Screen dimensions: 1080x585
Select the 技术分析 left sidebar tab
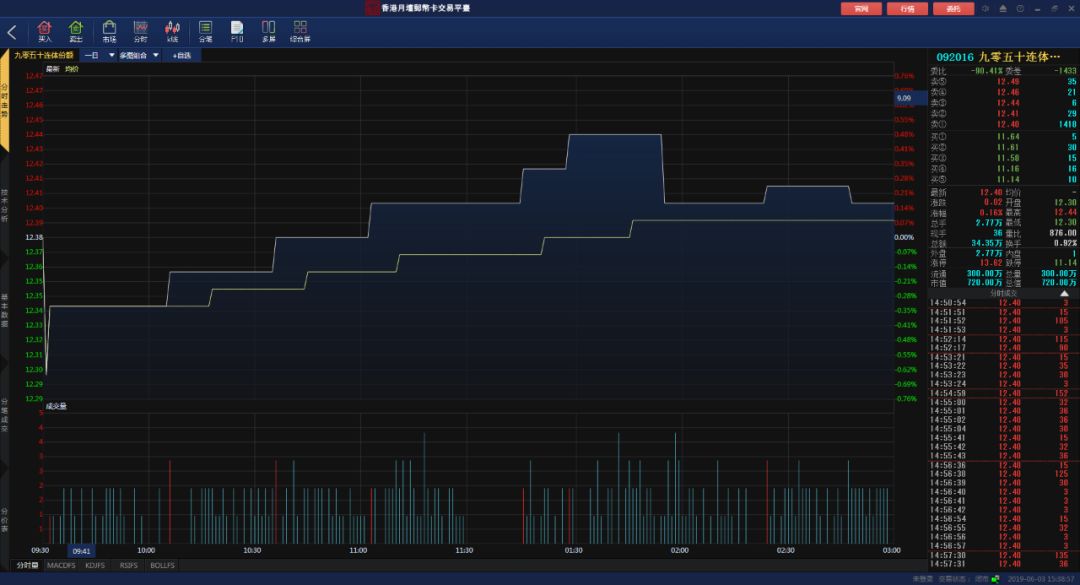coord(4,205)
